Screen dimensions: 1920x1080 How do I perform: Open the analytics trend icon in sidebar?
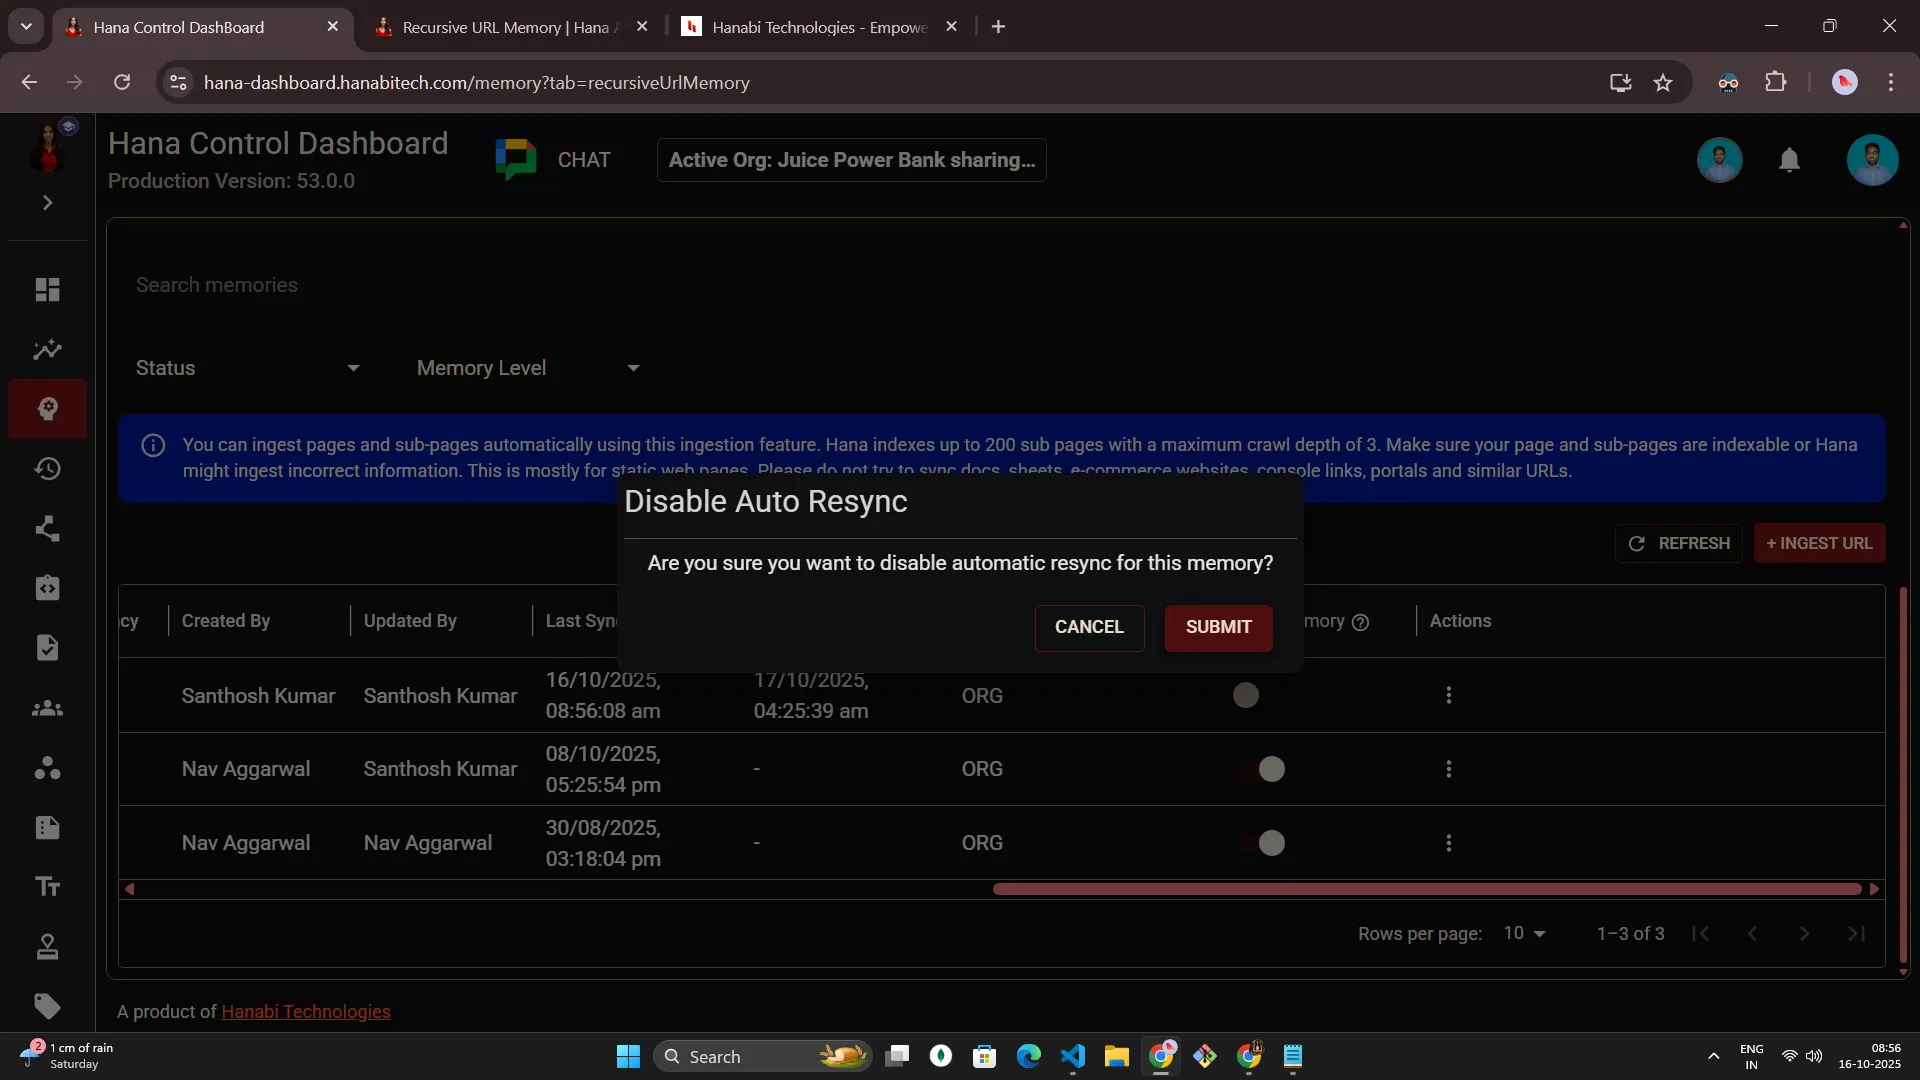tap(47, 350)
